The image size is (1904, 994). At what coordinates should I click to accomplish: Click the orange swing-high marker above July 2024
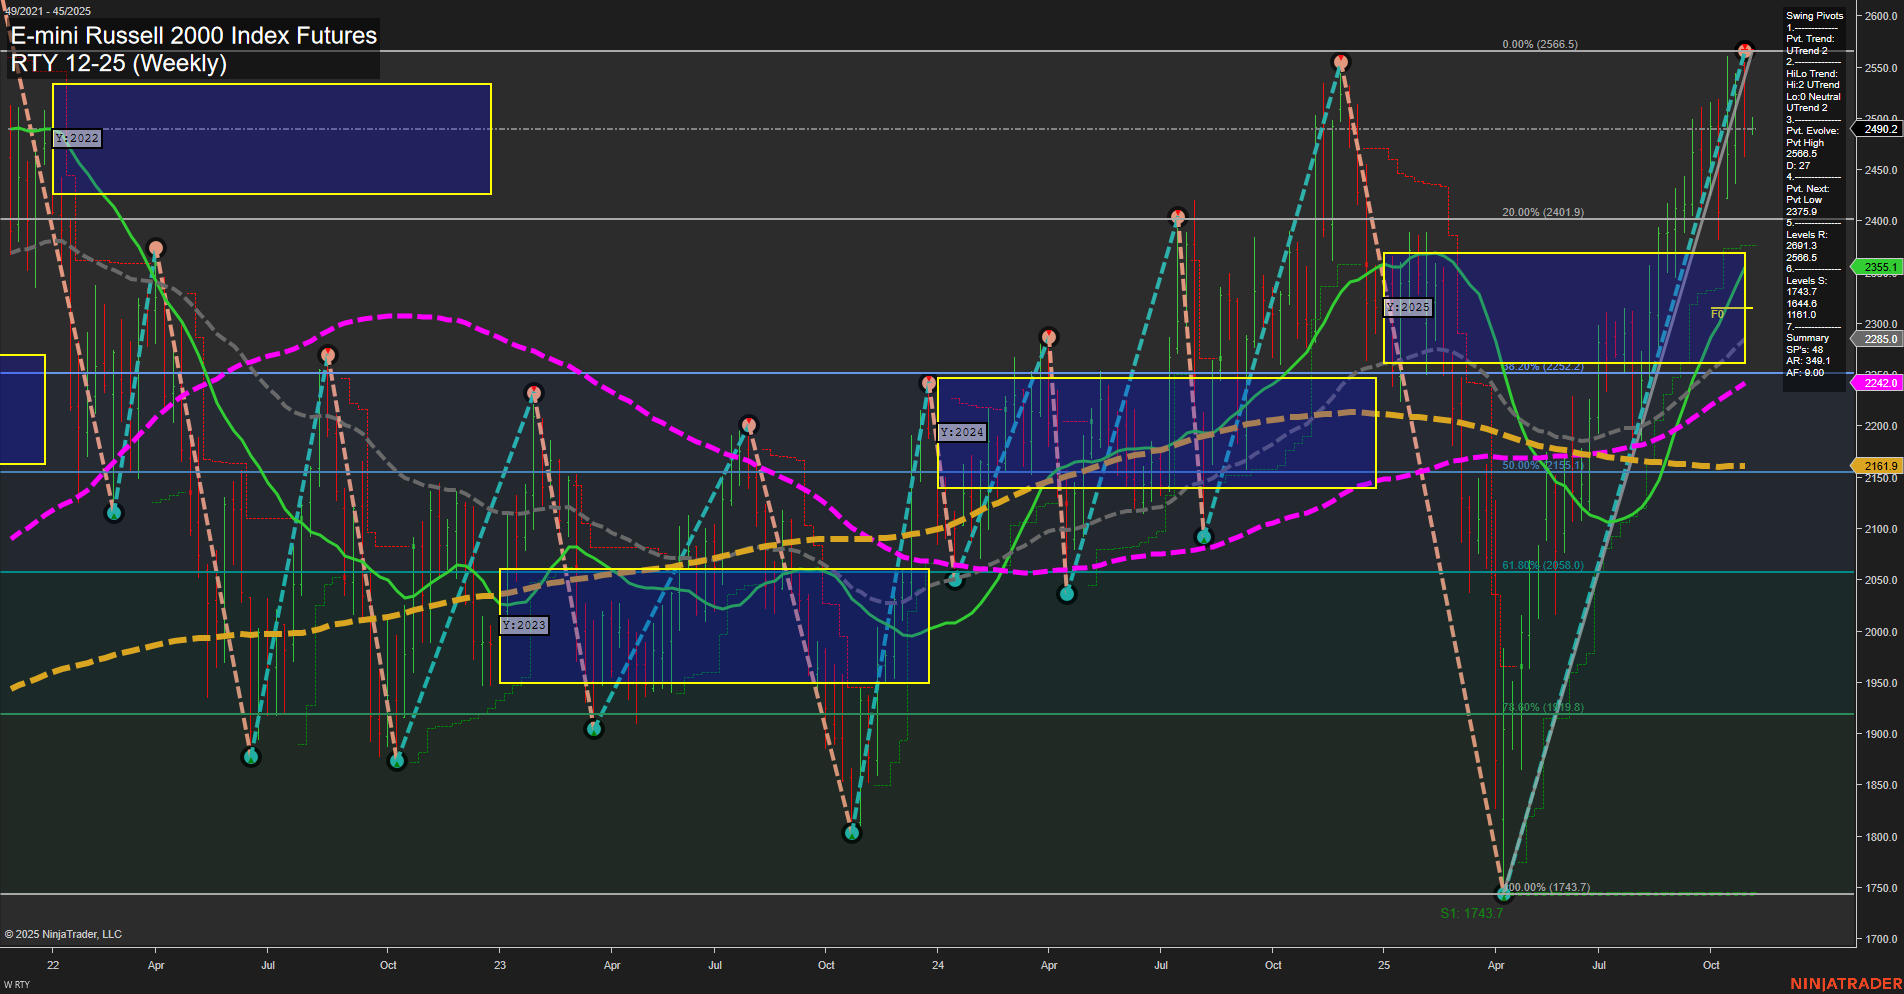(1176, 215)
